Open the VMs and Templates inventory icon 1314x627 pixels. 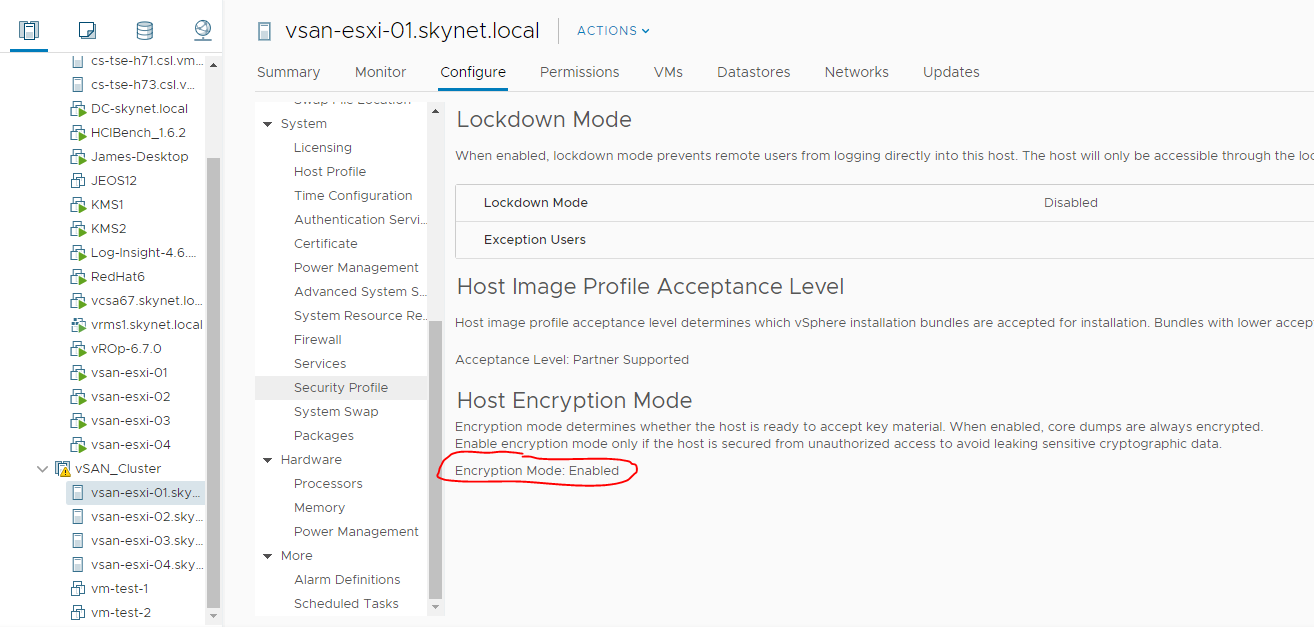86,30
